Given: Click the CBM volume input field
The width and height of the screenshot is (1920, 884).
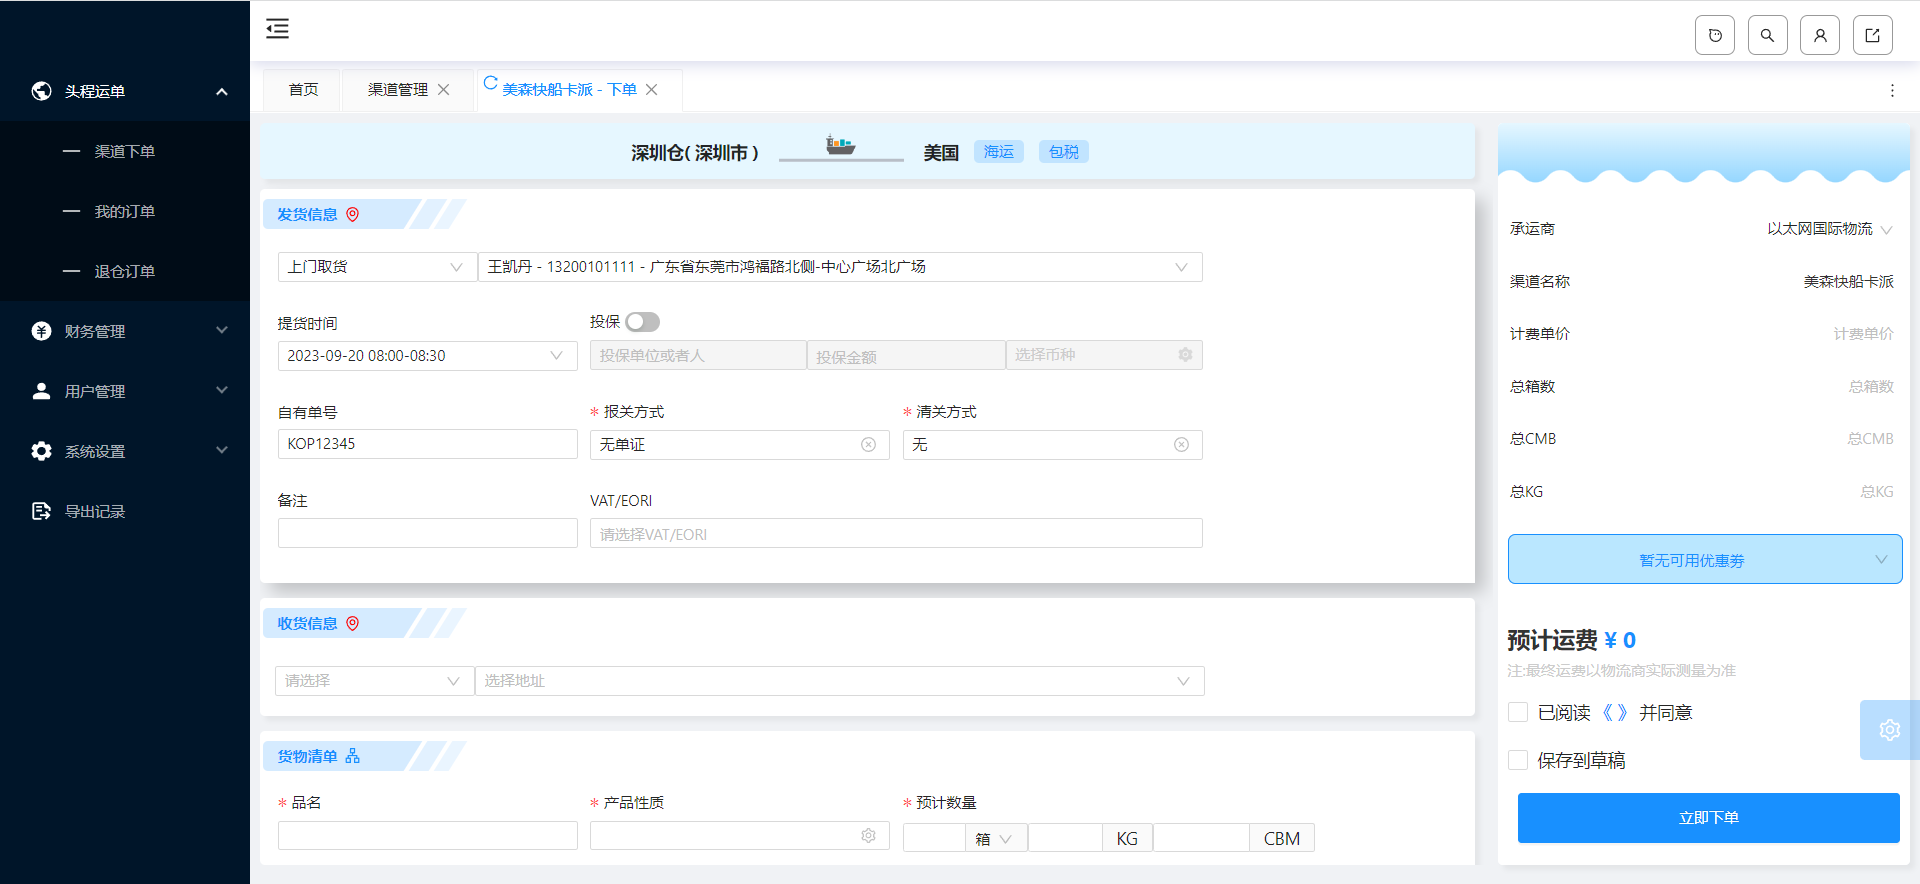Looking at the screenshot, I should tap(1201, 839).
